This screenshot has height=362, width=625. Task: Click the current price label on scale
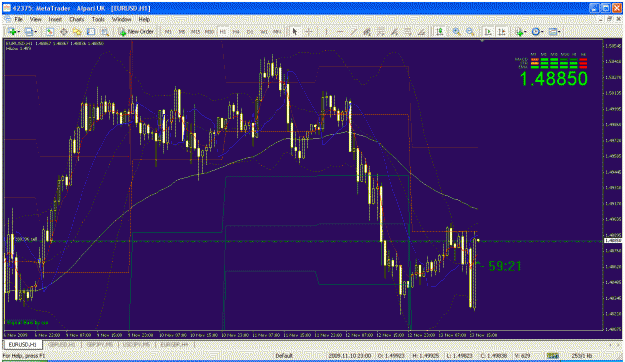point(613,241)
